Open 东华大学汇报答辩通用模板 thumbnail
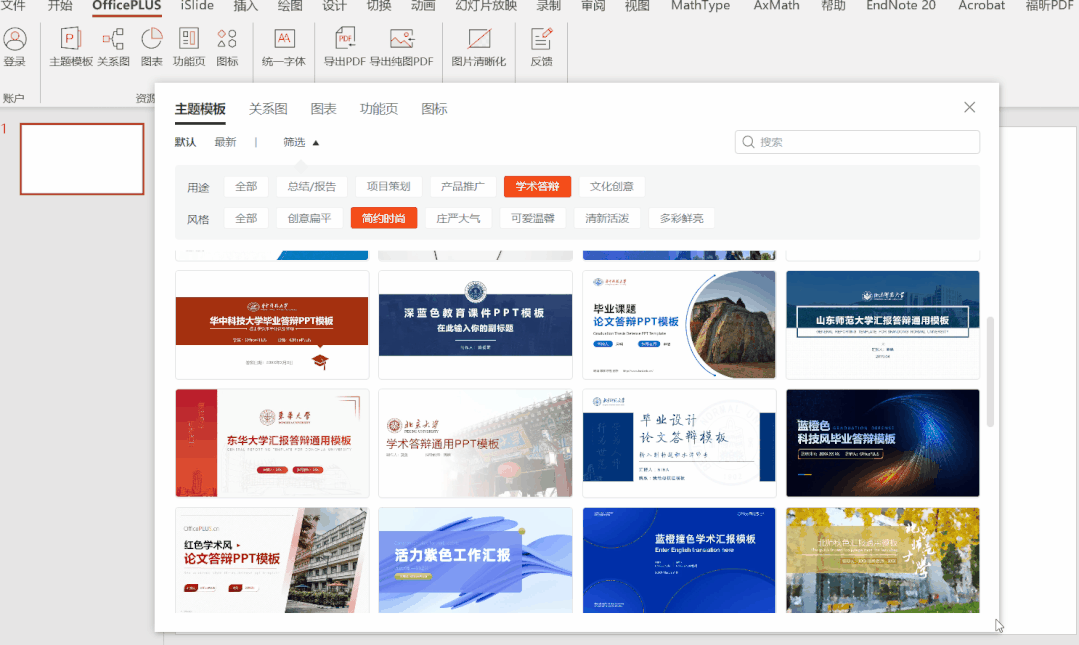This screenshot has height=645, width=1079. point(272,443)
